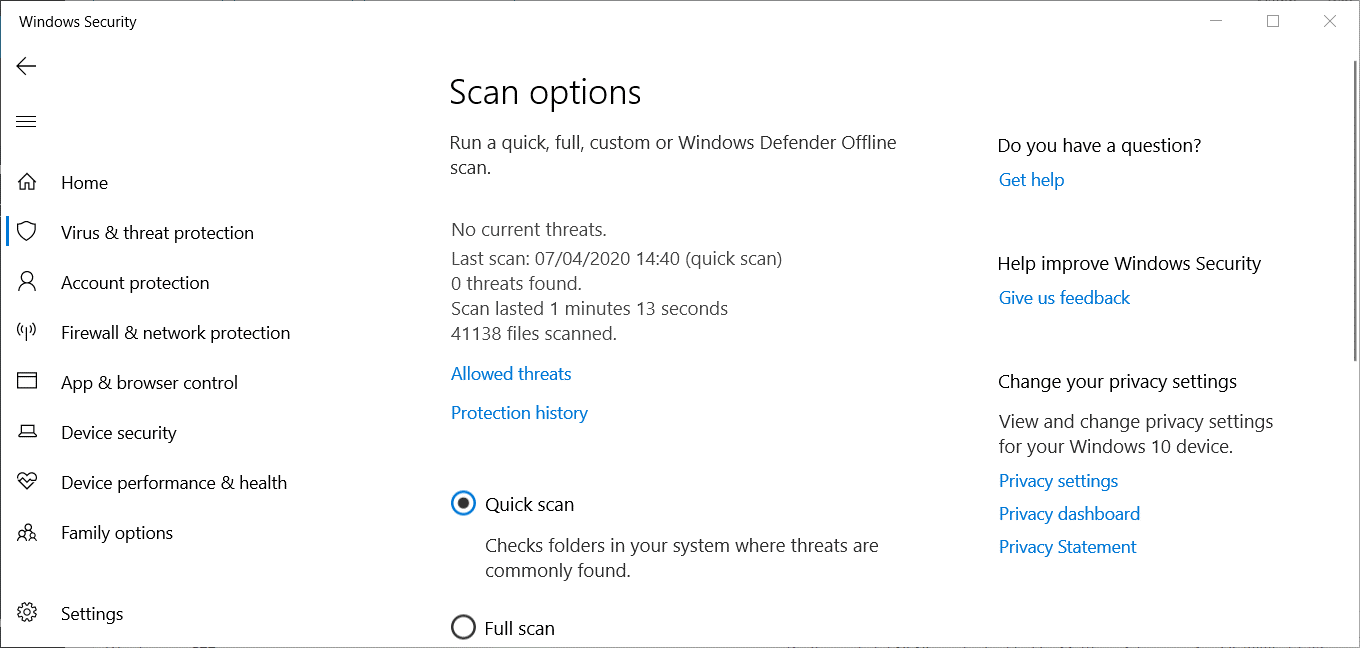Click the App & browser control window icon
This screenshot has height=648, width=1360.
tap(27, 381)
